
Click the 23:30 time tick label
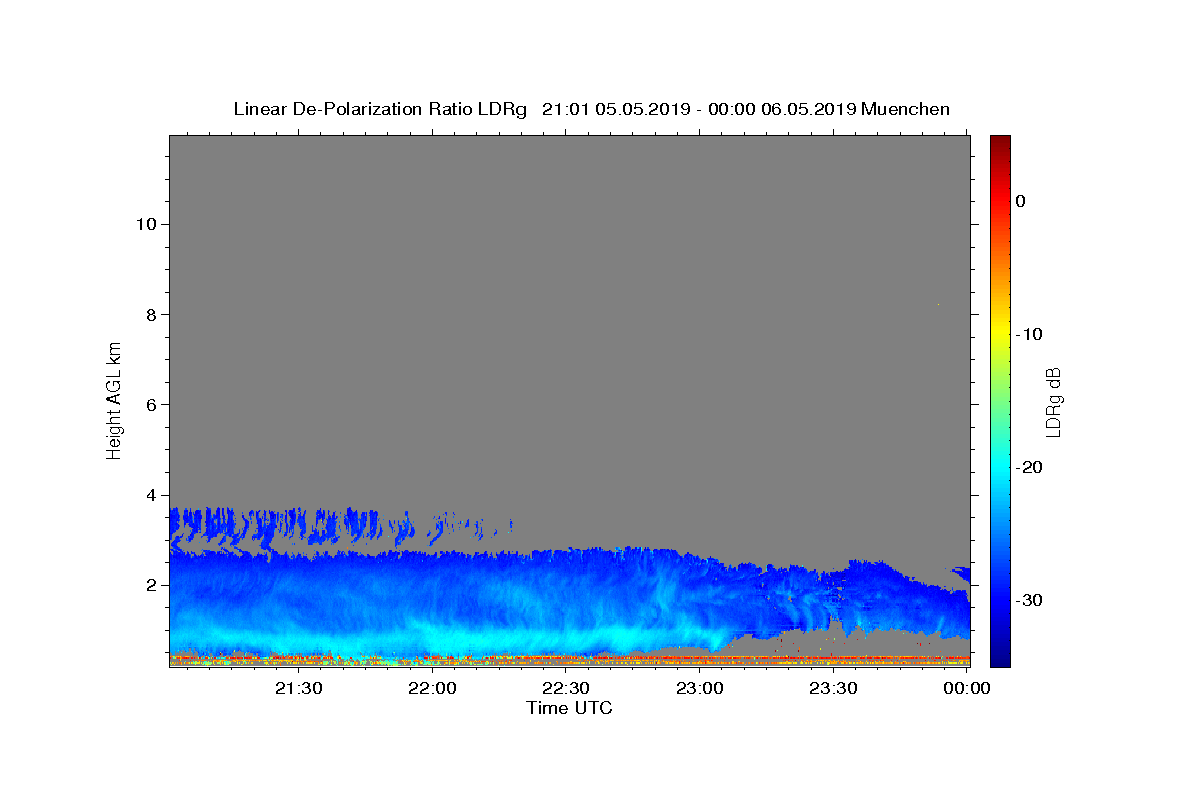pos(833,688)
